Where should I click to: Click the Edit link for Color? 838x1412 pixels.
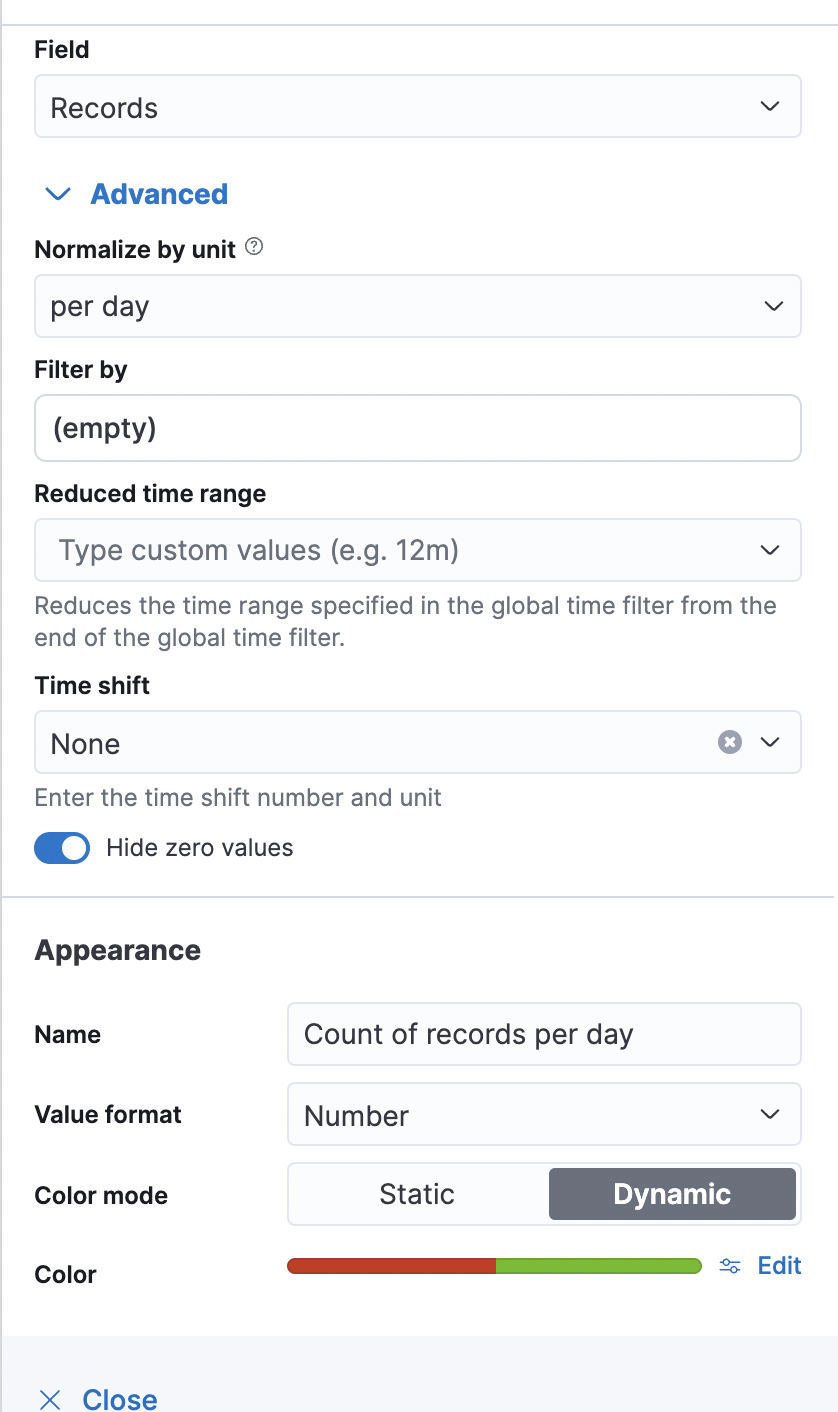780,1265
